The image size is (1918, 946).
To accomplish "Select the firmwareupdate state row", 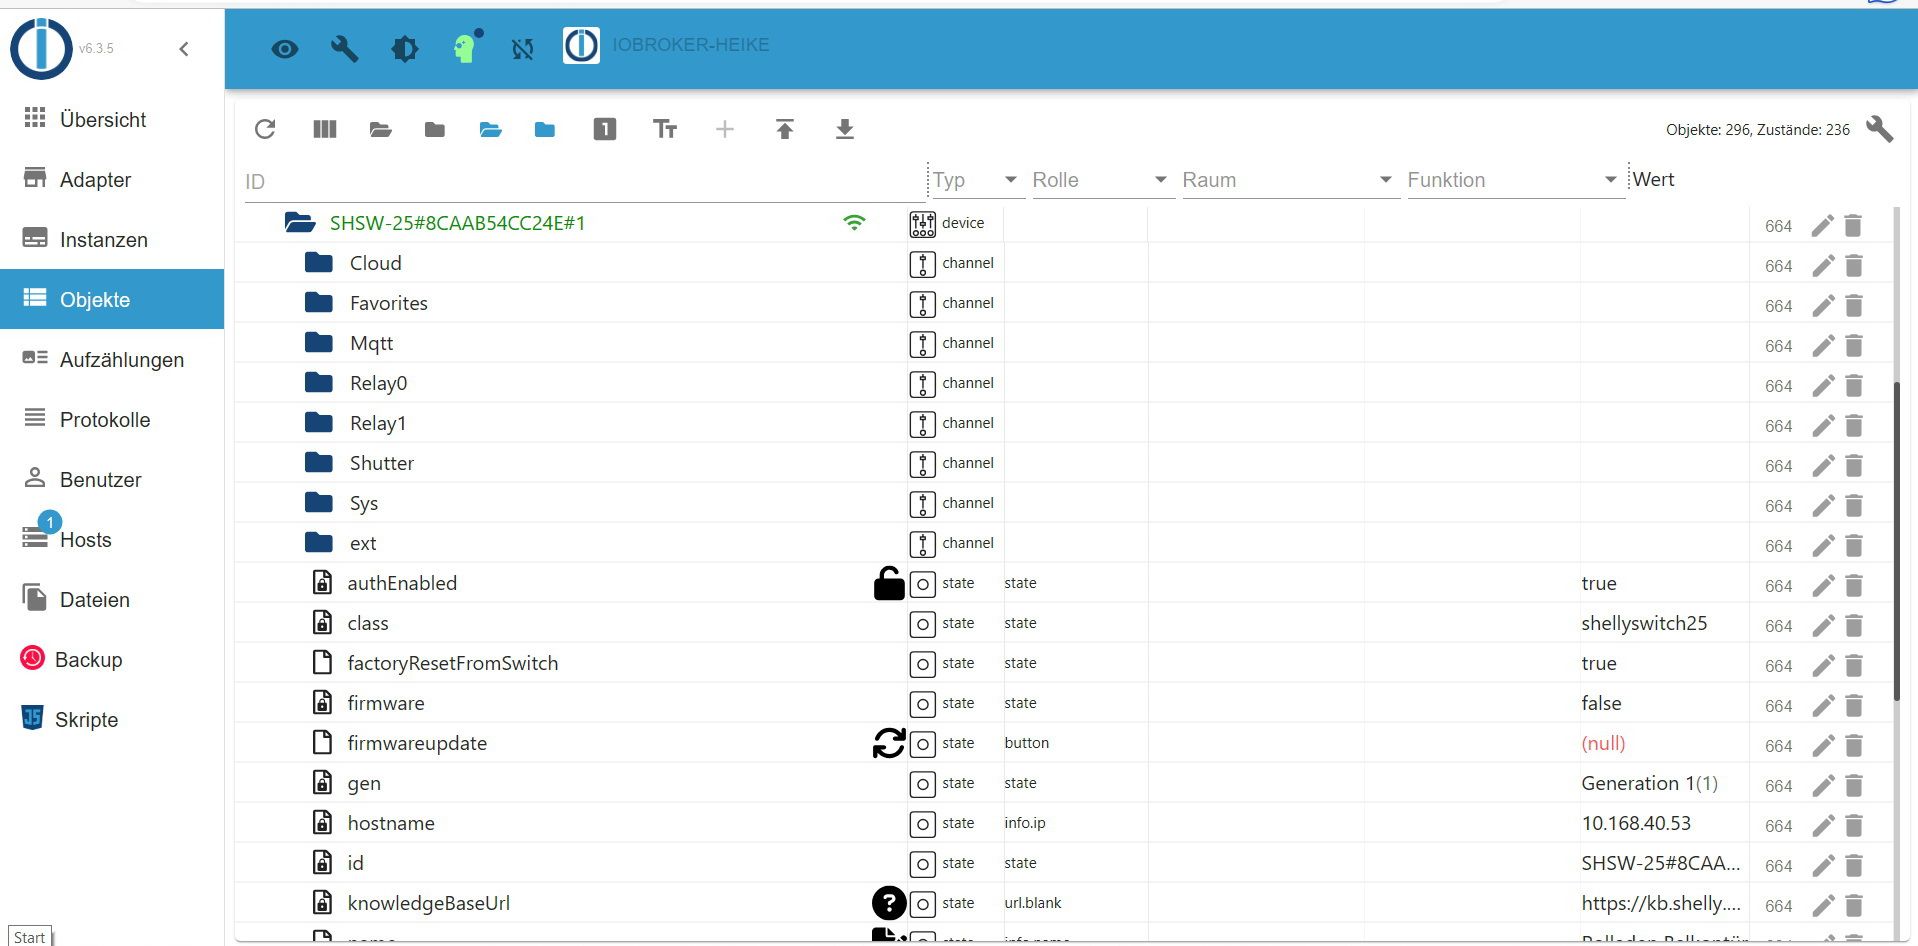I will [x=1063, y=743].
